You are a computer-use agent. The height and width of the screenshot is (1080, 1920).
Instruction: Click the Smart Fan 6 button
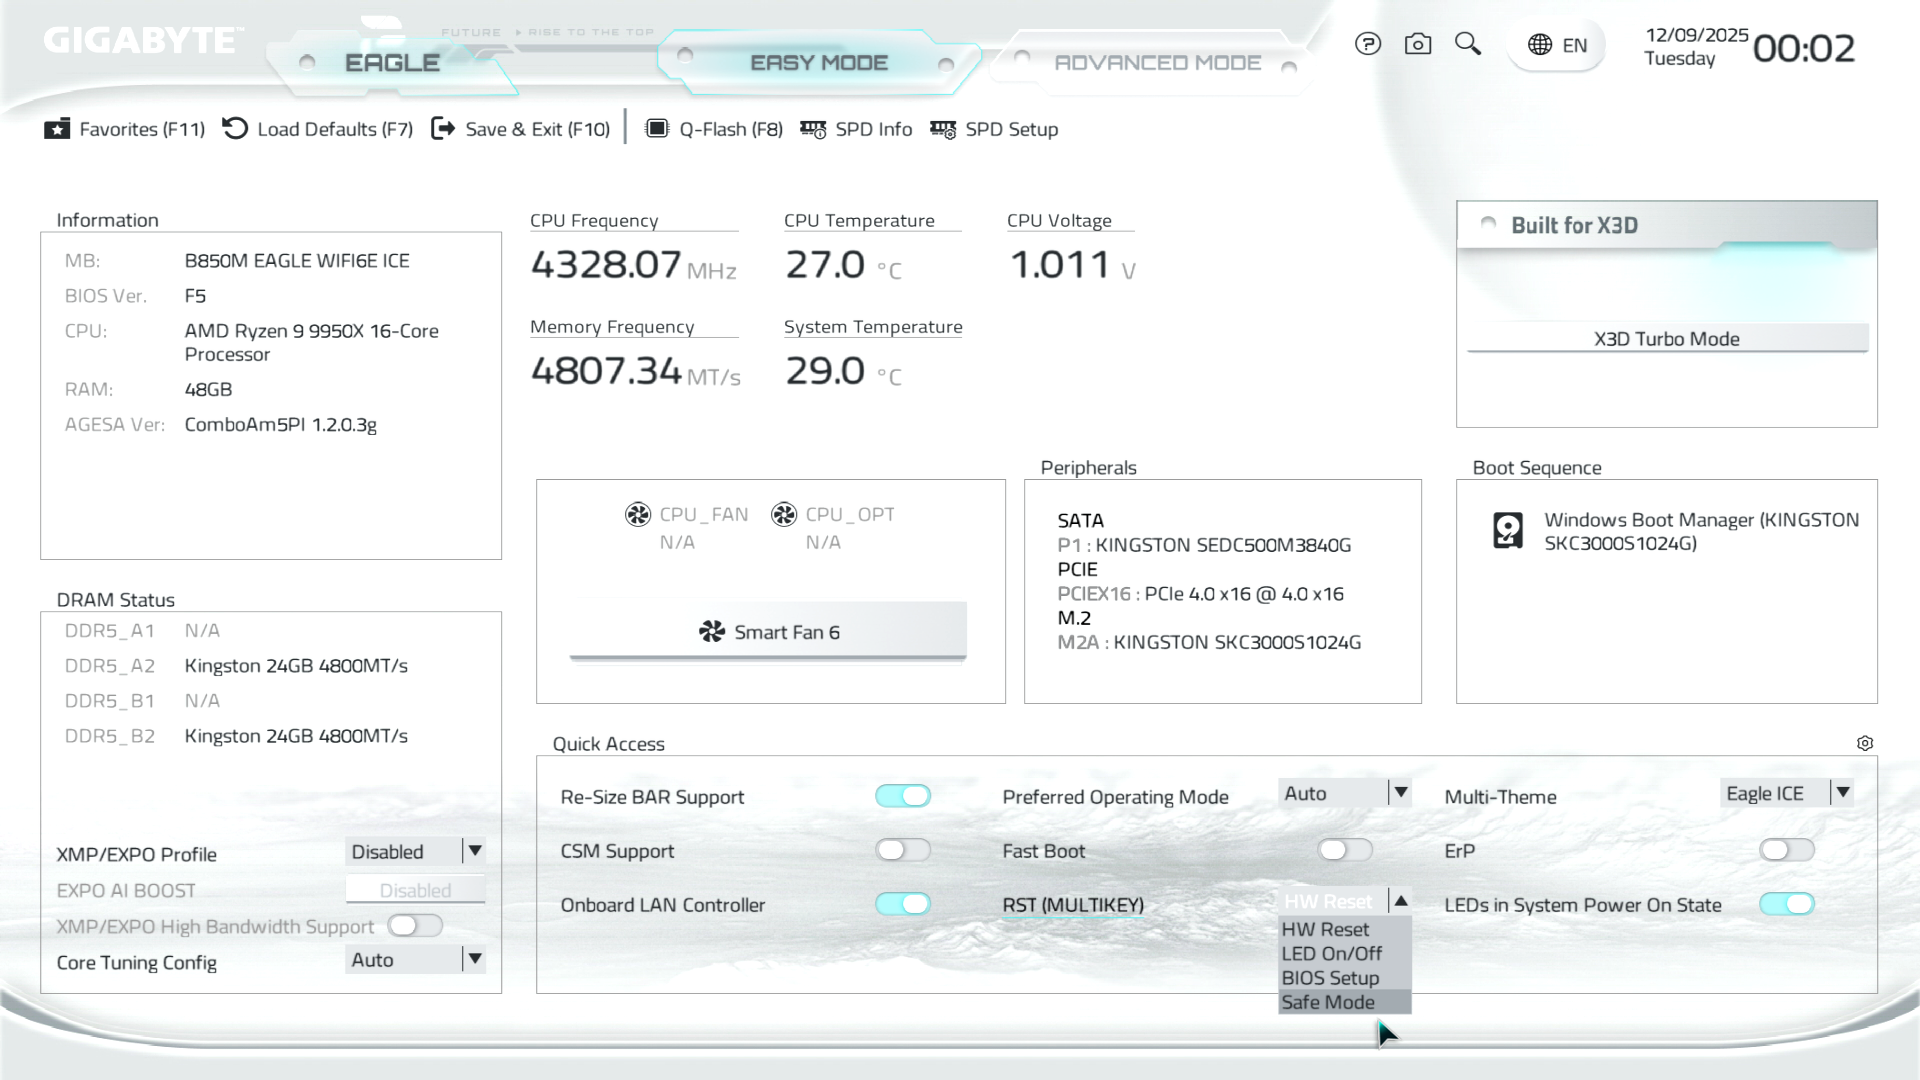tap(768, 632)
